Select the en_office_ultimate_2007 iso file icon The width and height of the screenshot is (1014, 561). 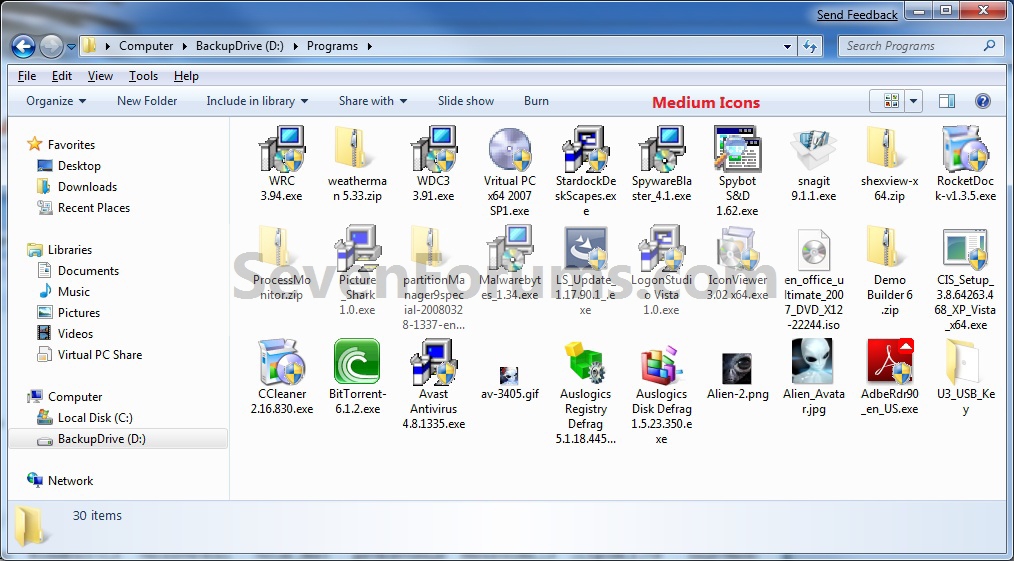[x=814, y=250]
